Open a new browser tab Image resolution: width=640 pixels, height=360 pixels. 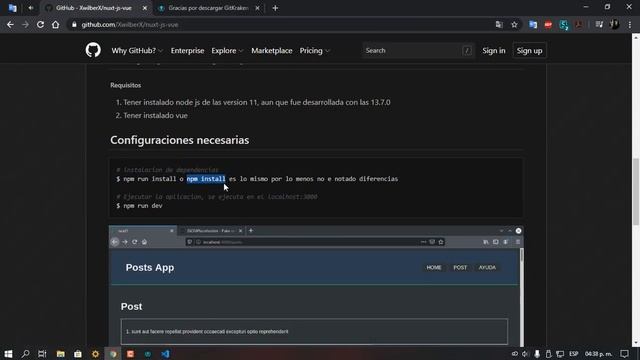tap(275, 8)
